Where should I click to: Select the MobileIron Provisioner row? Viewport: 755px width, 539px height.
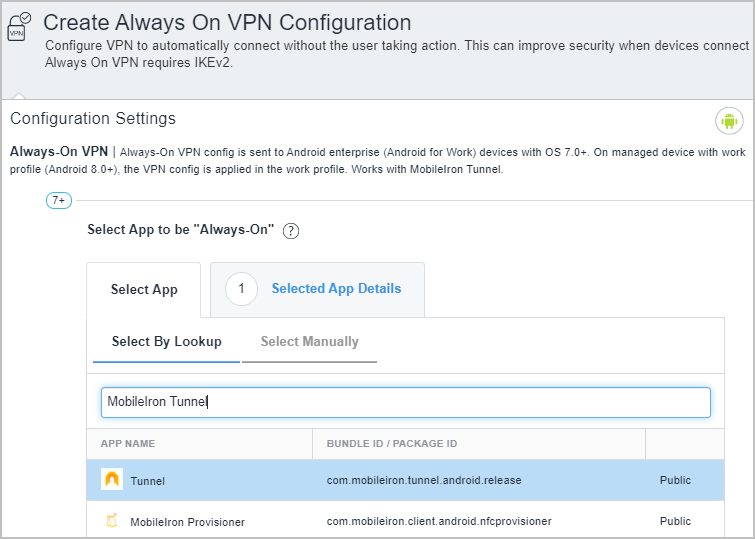(x=405, y=520)
